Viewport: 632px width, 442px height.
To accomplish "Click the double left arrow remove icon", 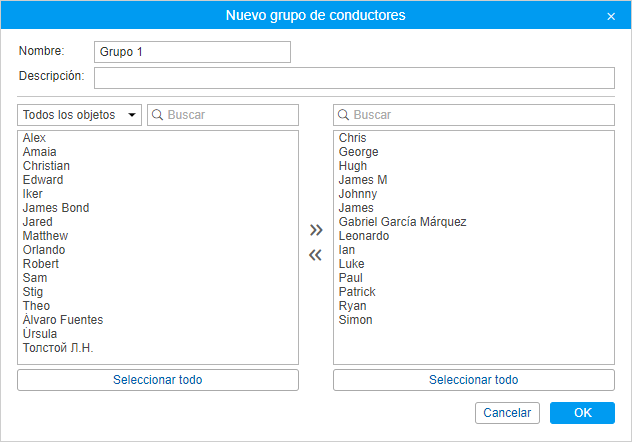I will coord(316,255).
